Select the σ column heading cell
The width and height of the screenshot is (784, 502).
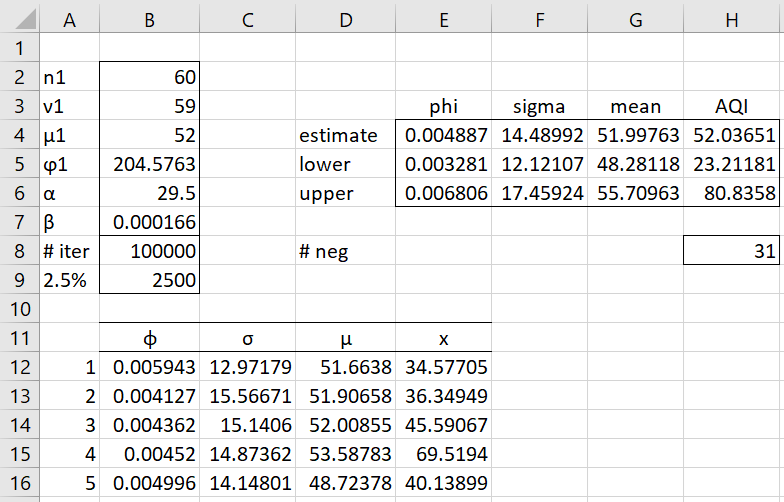(248, 338)
